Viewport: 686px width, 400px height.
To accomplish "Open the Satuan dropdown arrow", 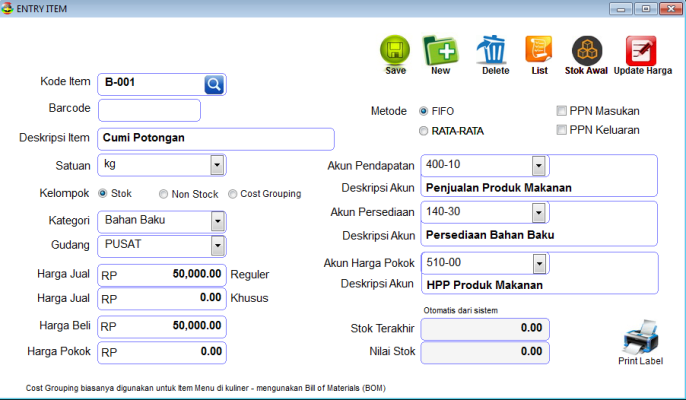I will tap(217, 165).
